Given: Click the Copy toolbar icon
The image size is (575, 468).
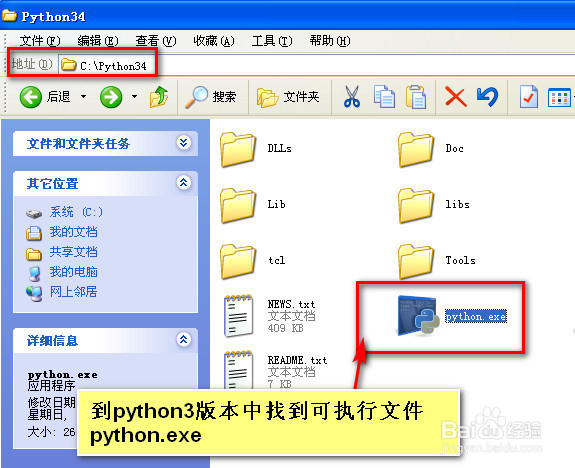Looking at the screenshot, I should click(x=384, y=97).
